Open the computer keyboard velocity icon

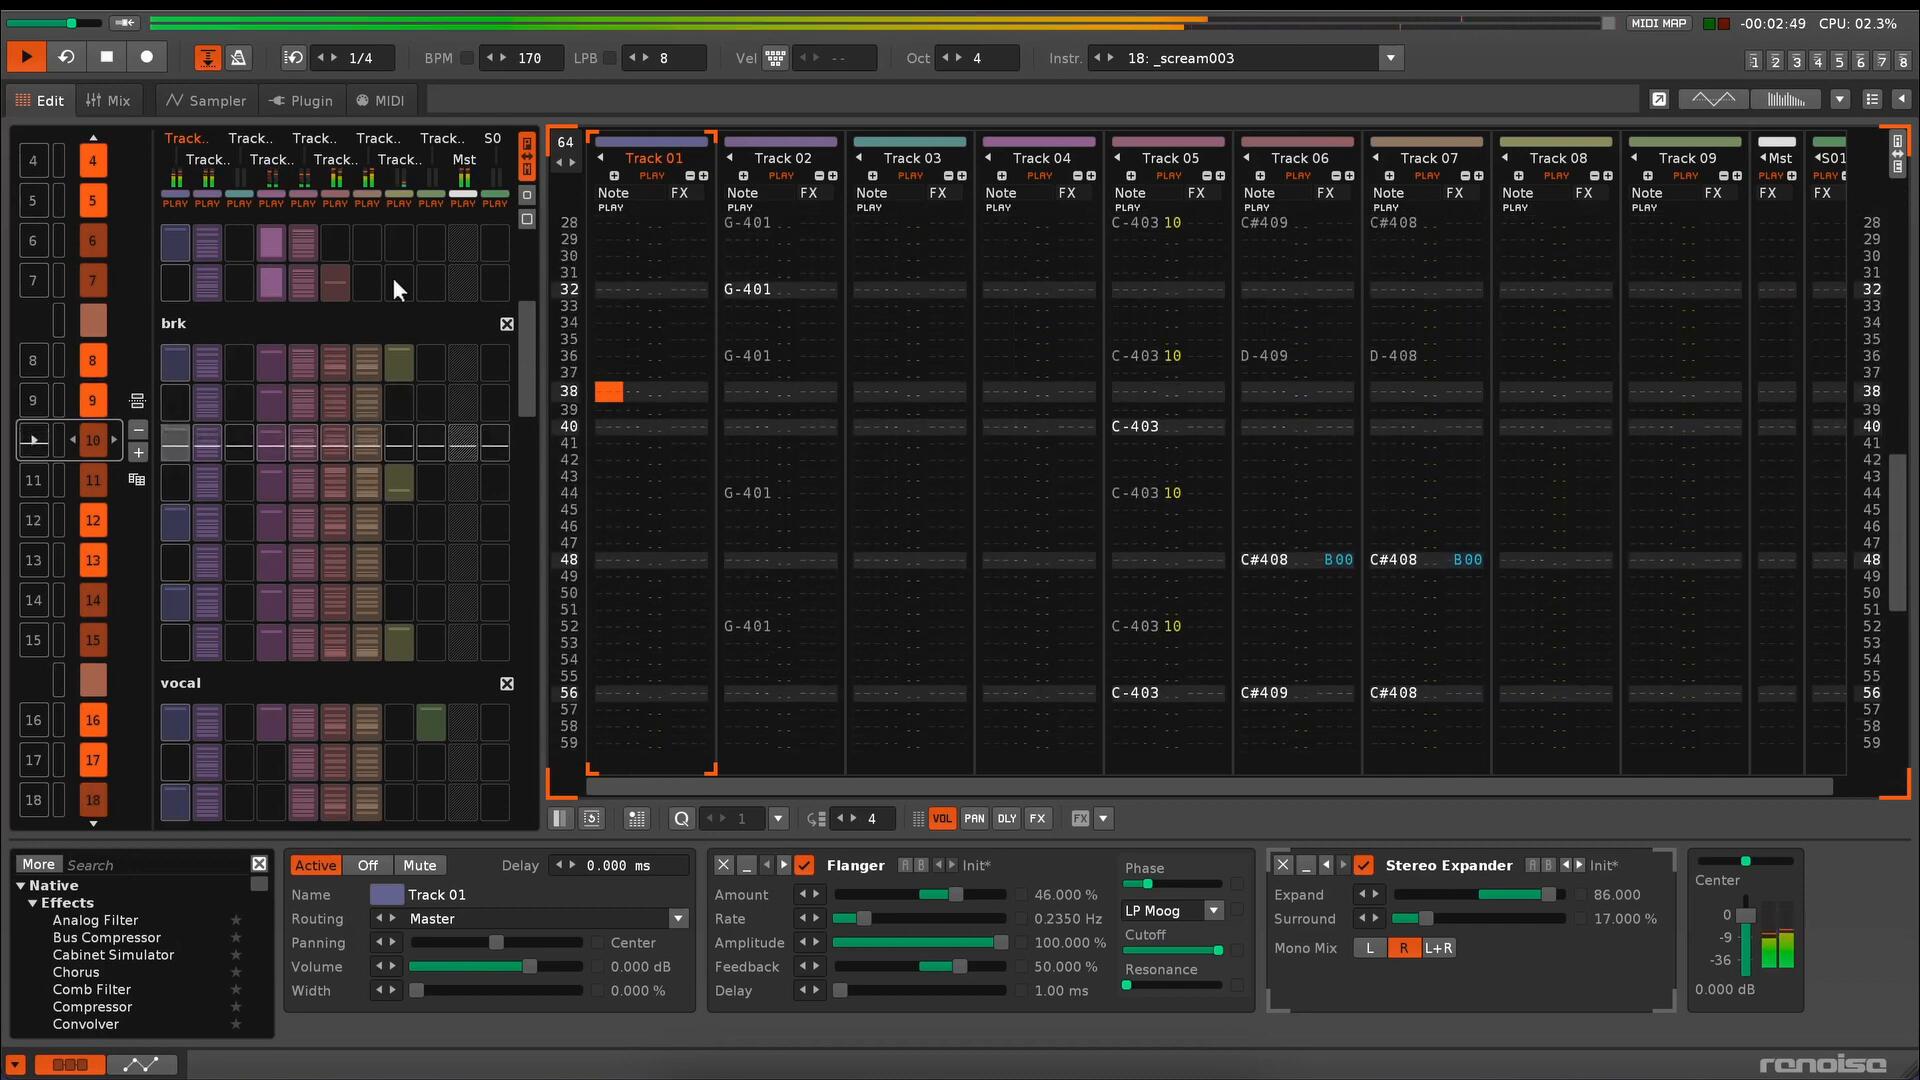pyautogui.click(x=775, y=58)
